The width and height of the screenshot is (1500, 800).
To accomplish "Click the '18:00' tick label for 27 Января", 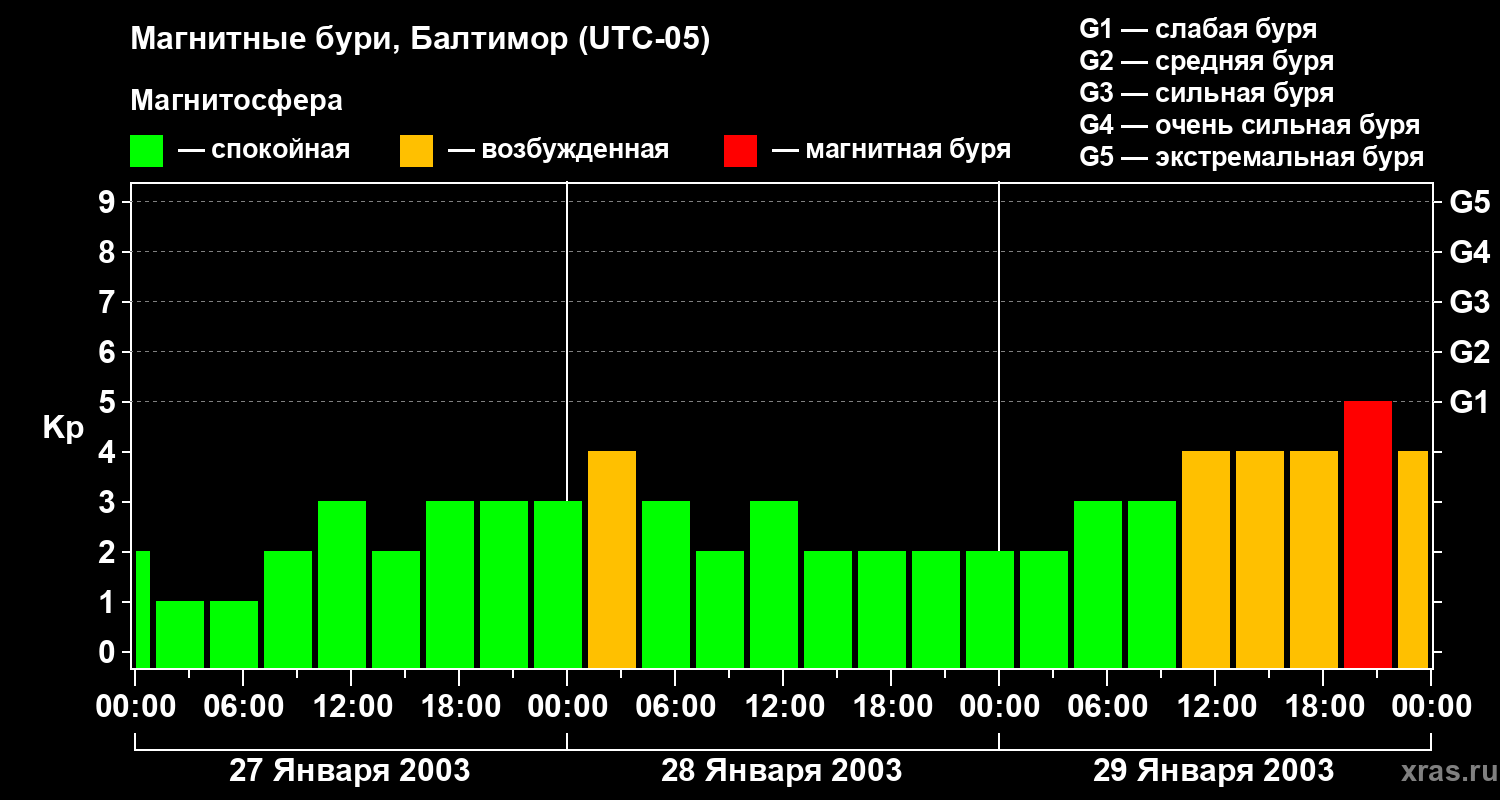I will pyautogui.click(x=459, y=706).
